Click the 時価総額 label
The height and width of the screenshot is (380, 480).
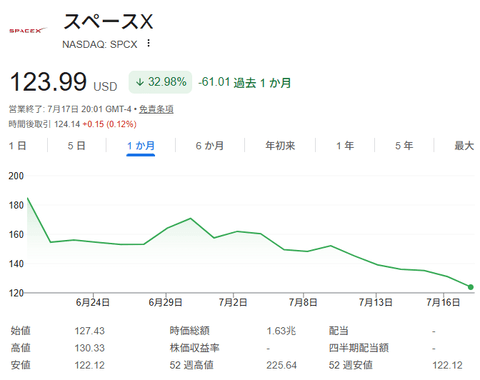189,331
